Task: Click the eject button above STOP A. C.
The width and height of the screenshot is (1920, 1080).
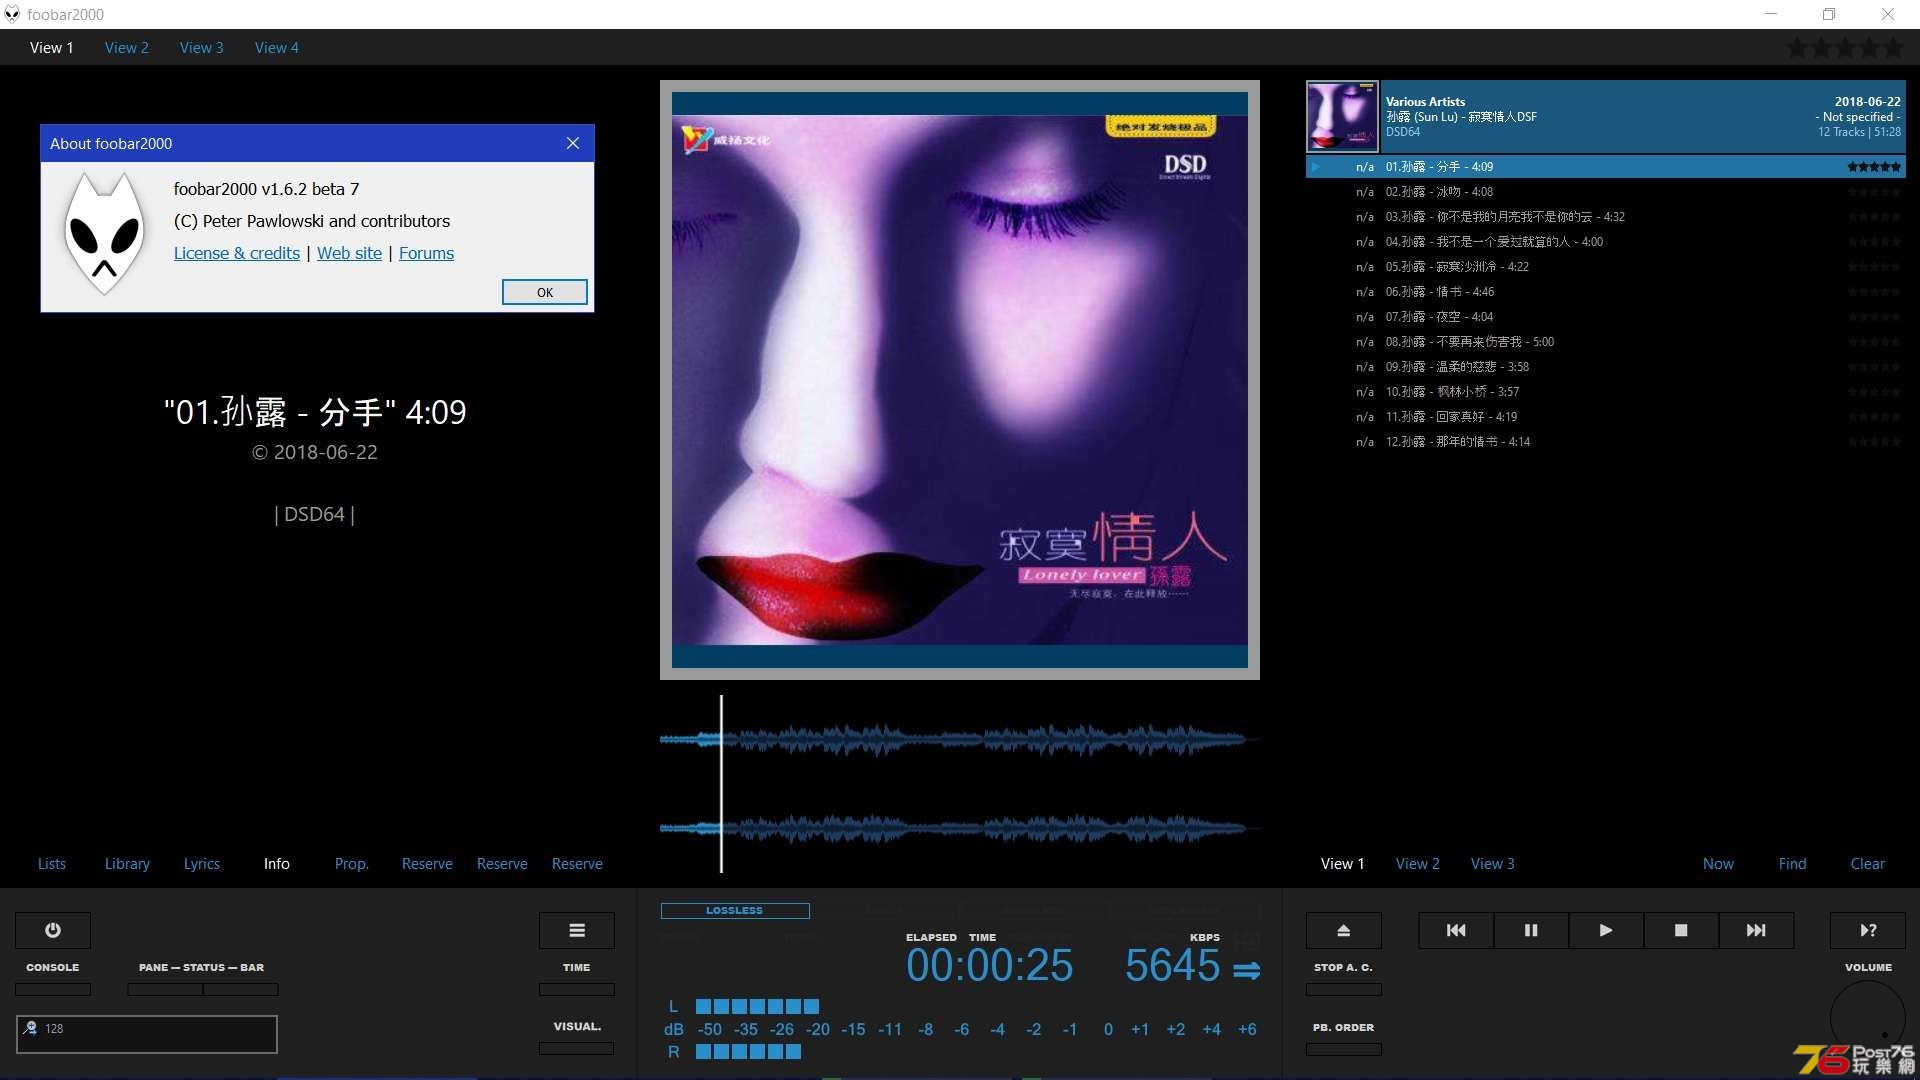Action: 1344,930
